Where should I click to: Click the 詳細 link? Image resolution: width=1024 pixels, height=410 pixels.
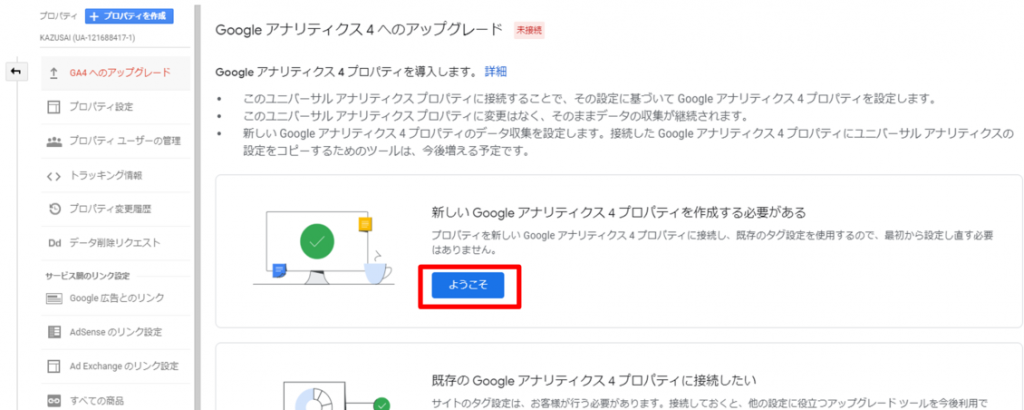496,72
